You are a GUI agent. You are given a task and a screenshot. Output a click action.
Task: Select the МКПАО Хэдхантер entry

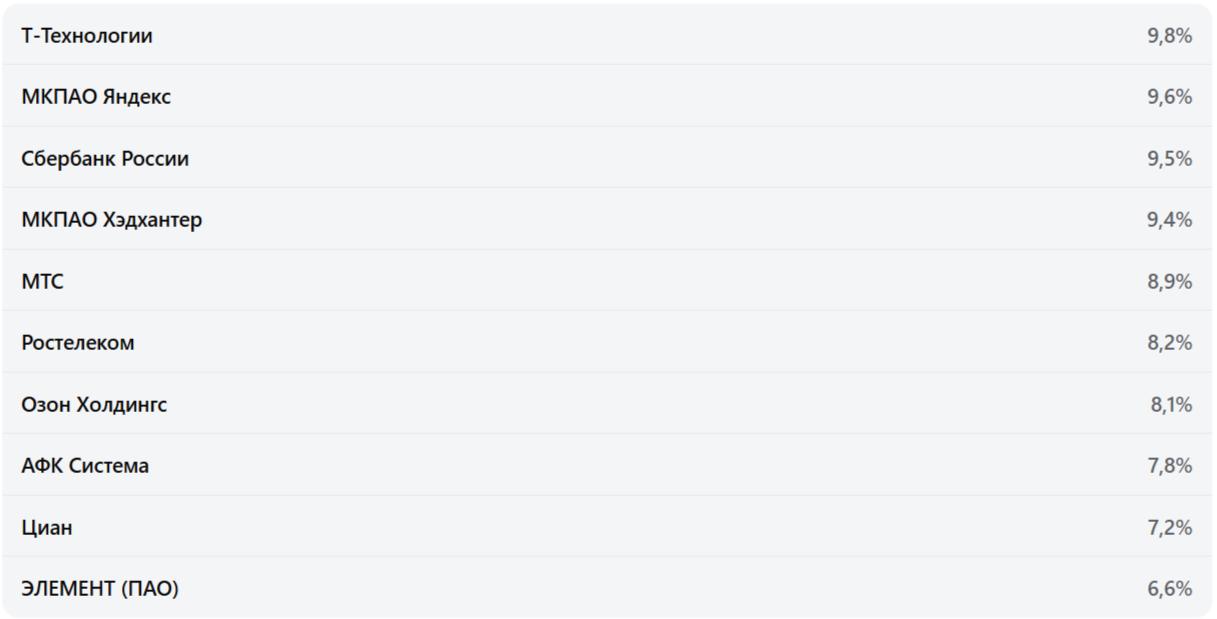[111, 220]
